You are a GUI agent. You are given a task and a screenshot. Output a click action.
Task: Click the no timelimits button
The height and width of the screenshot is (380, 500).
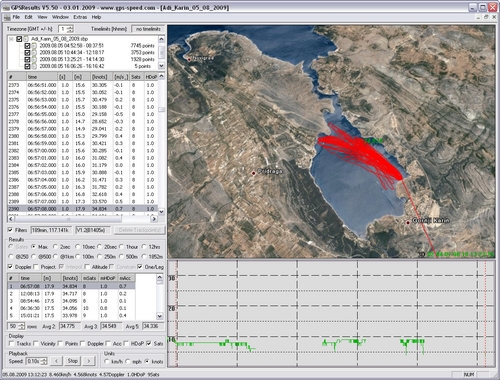(148, 29)
